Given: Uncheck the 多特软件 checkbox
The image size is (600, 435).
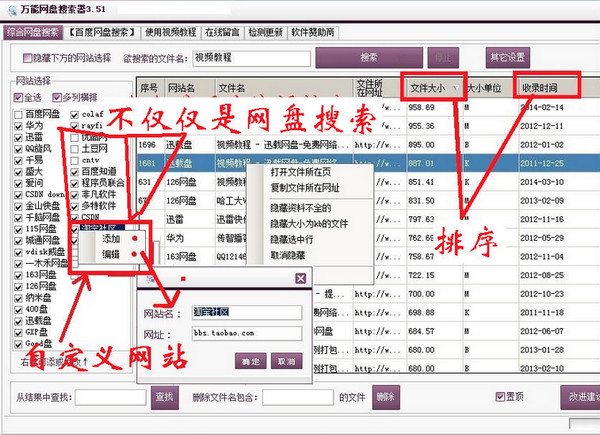Looking at the screenshot, I should [75, 207].
